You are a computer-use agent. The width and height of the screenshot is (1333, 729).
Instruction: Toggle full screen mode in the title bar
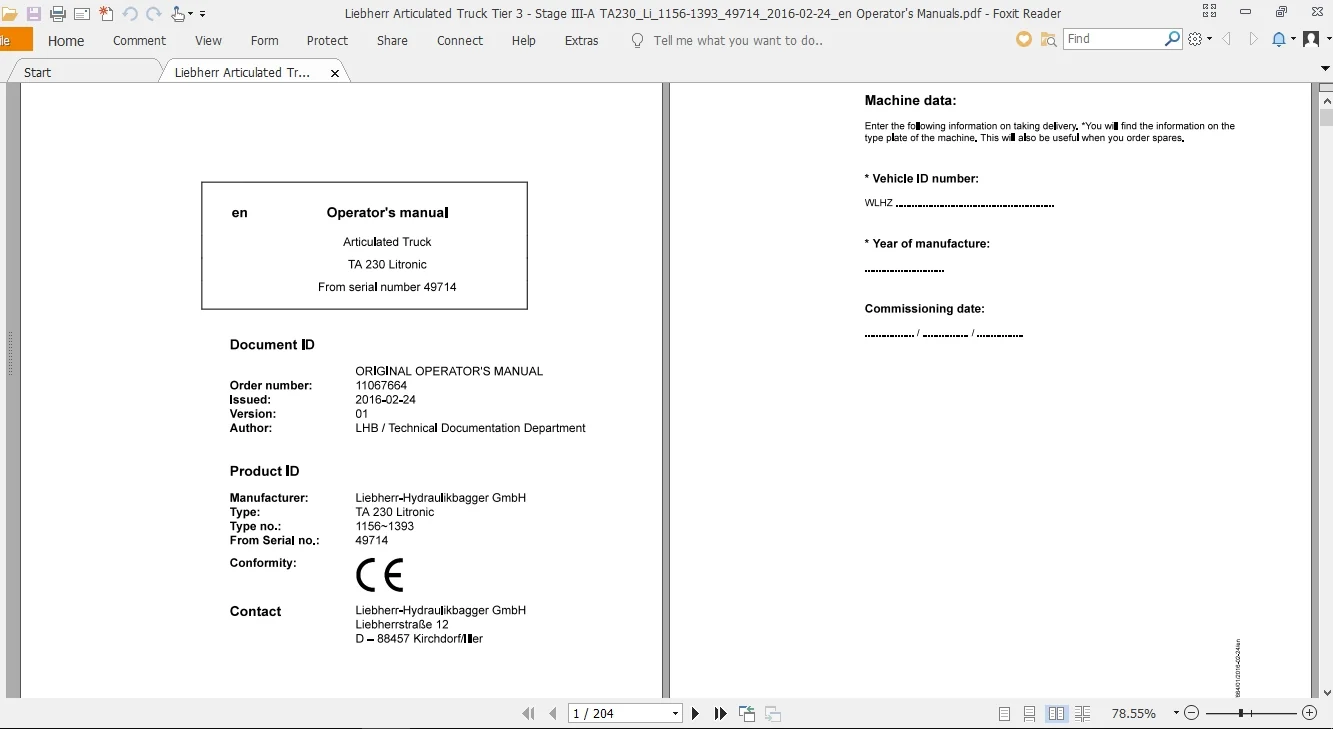point(1209,13)
